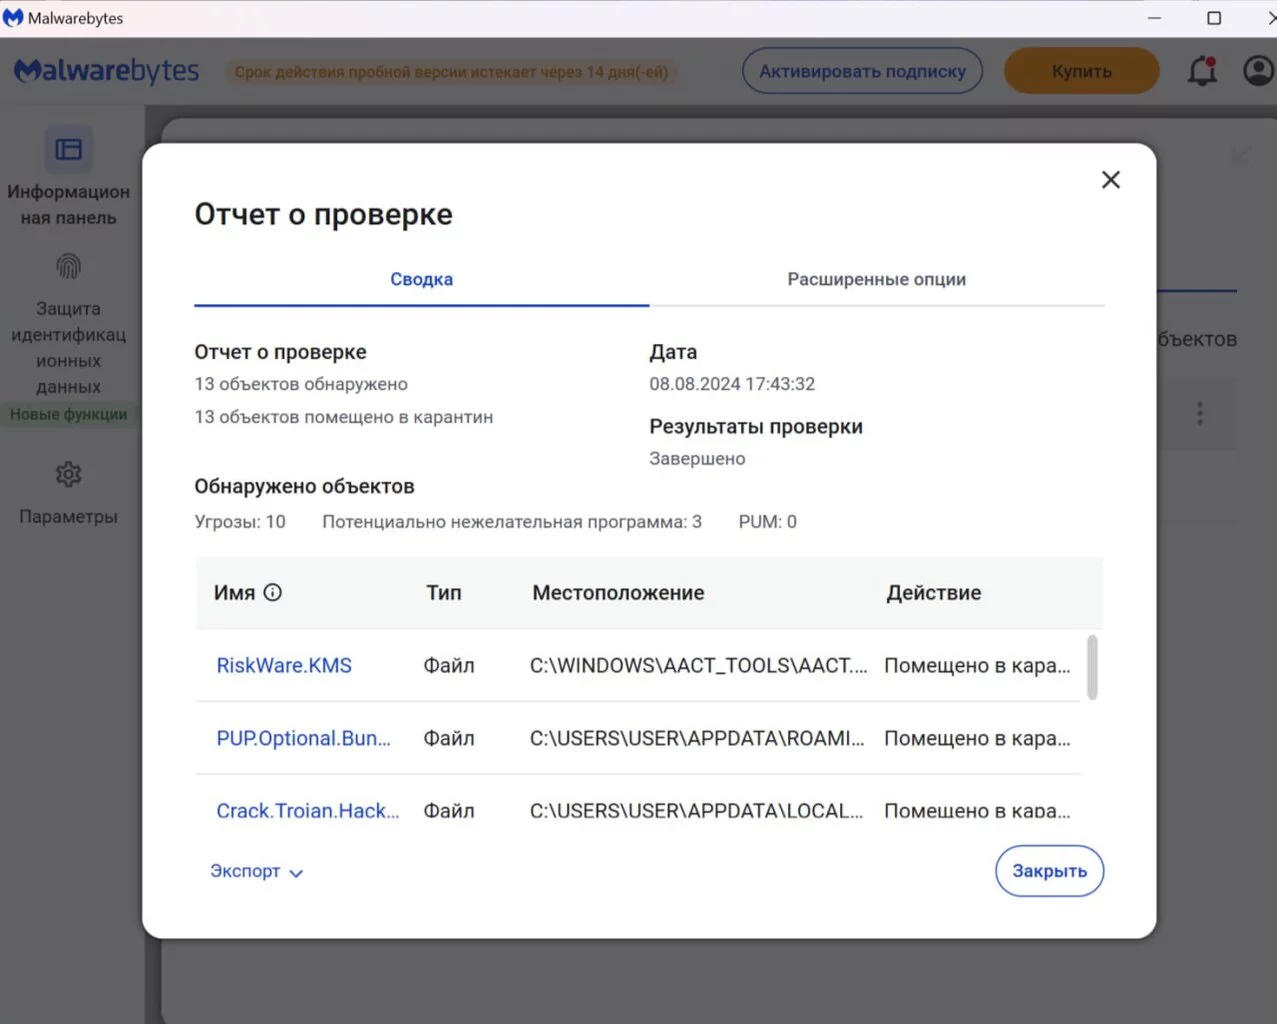Open Параметры gear icon in sidebar
The image size is (1277, 1024).
(x=68, y=474)
